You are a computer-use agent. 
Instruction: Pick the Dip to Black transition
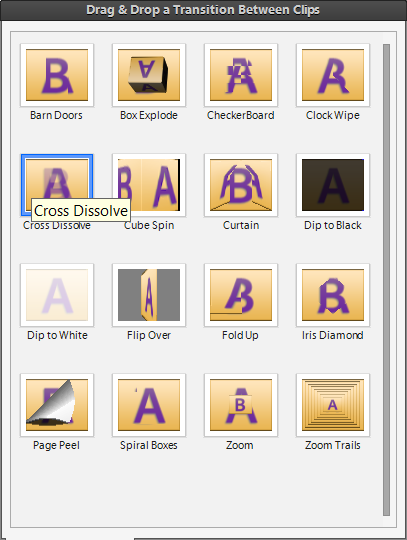click(333, 185)
